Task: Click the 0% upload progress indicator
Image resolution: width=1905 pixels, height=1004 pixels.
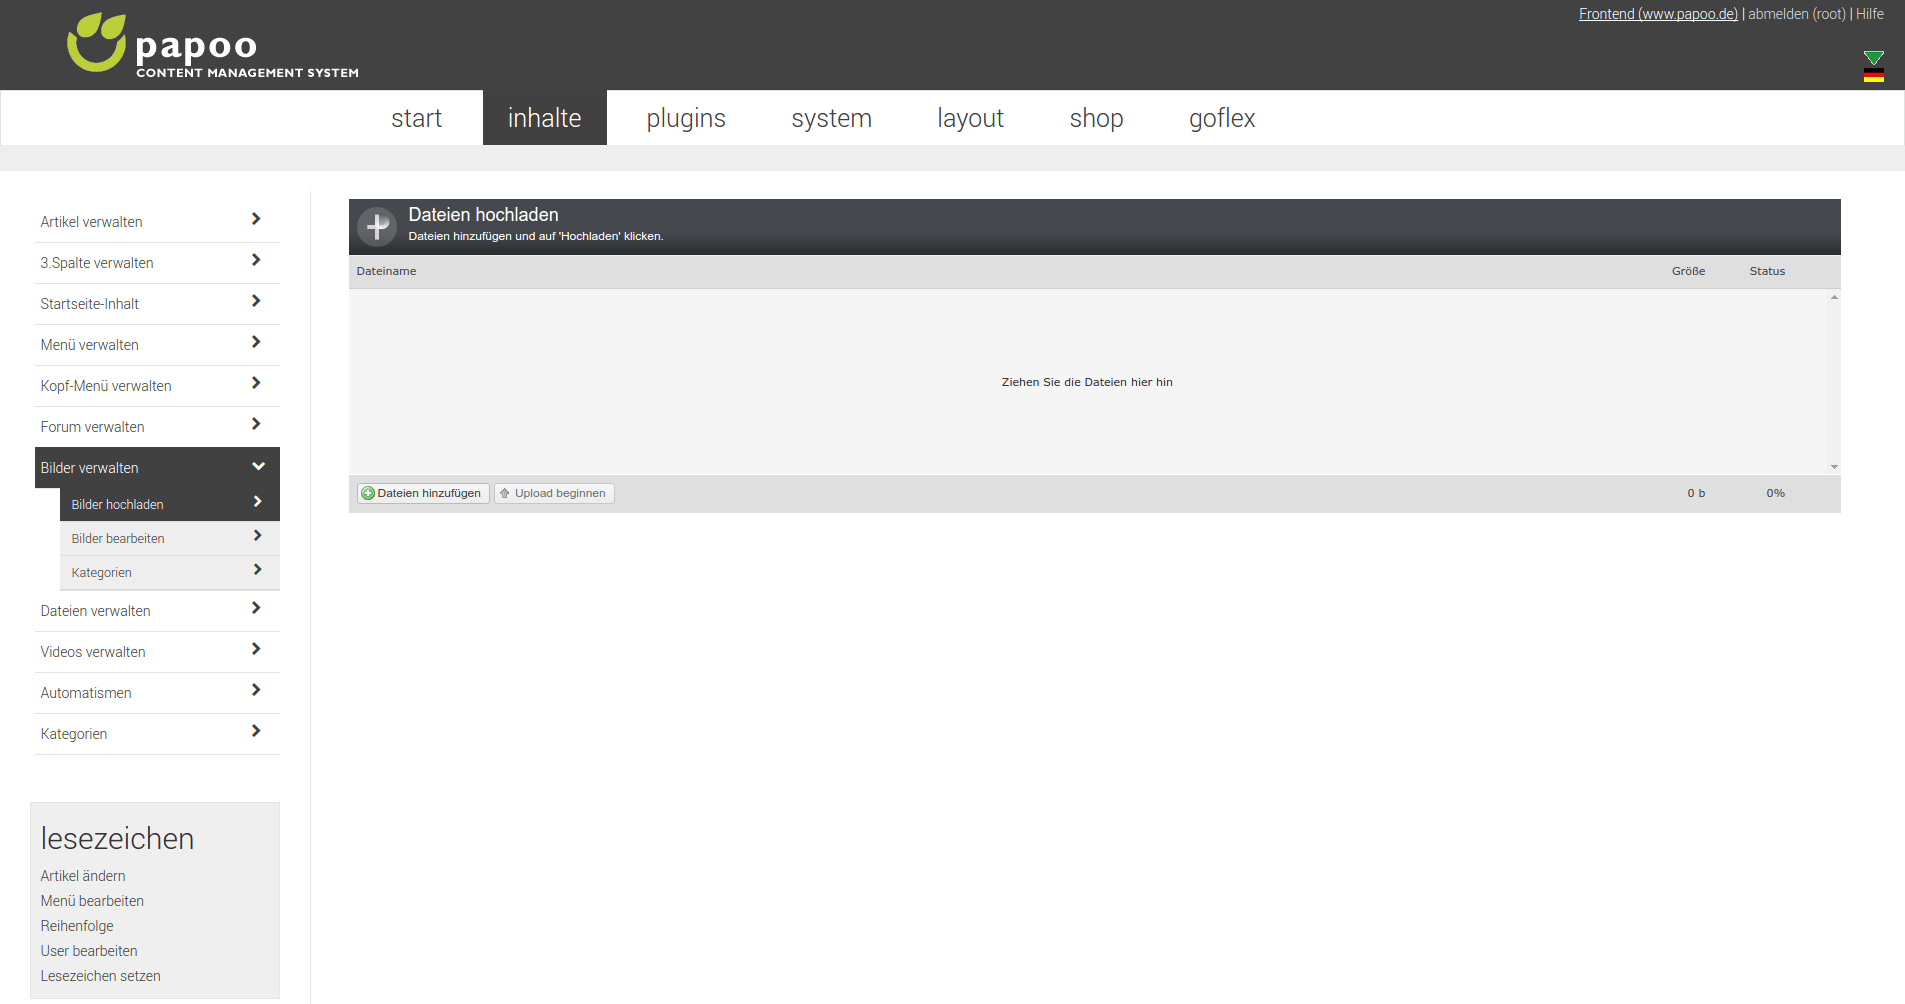Action: coord(1776,493)
